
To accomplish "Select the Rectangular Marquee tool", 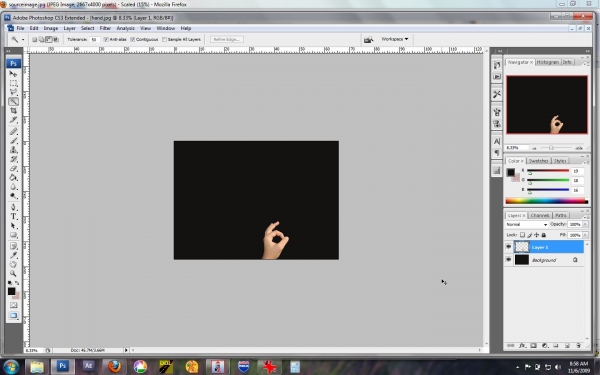I will pos(13,83).
